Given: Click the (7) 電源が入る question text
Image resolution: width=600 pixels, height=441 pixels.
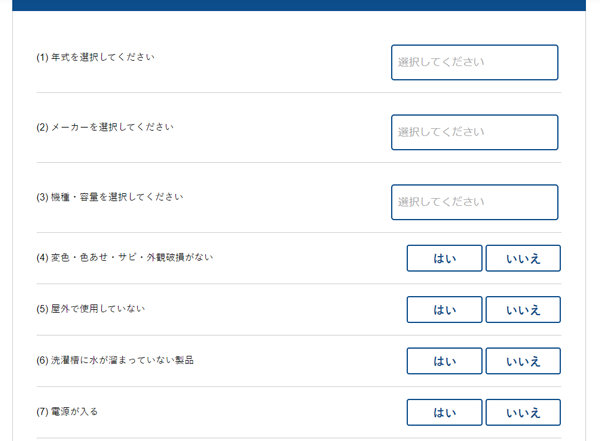Looking at the screenshot, I should click(67, 412).
